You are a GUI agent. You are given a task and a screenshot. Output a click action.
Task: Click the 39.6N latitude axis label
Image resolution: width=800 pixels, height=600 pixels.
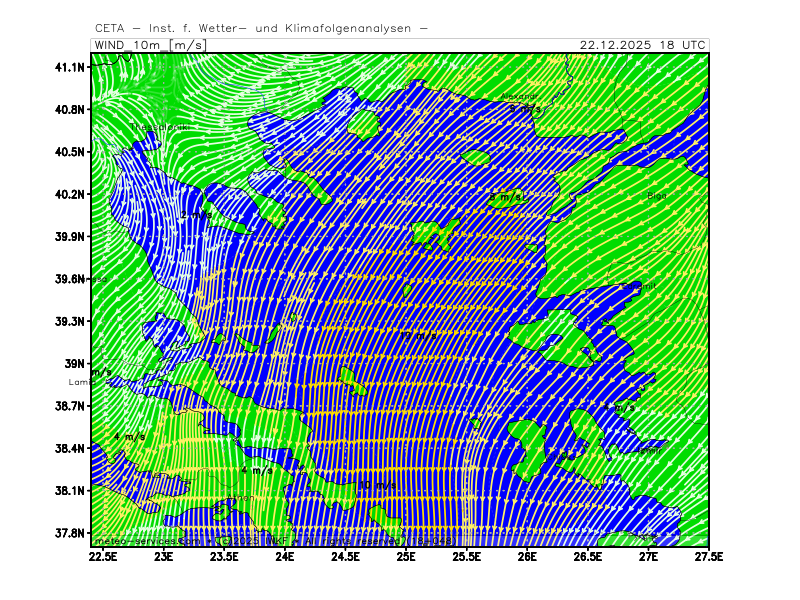coord(70,279)
